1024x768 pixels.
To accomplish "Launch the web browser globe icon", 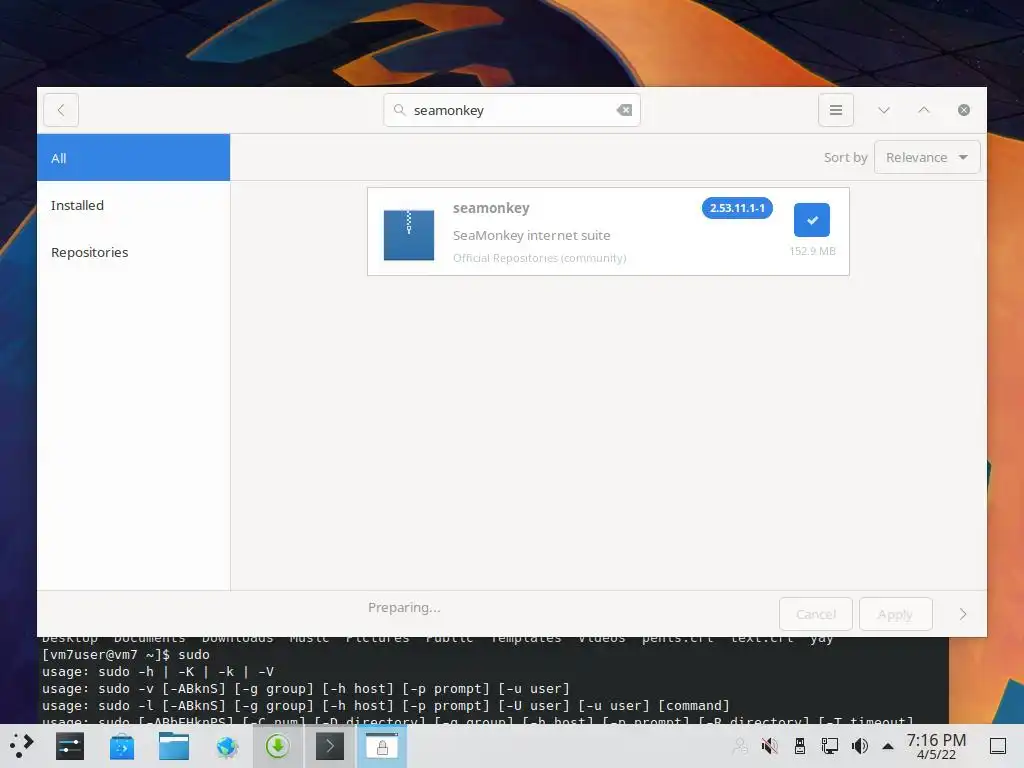I will pyautogui.click(x=227, y=746).
